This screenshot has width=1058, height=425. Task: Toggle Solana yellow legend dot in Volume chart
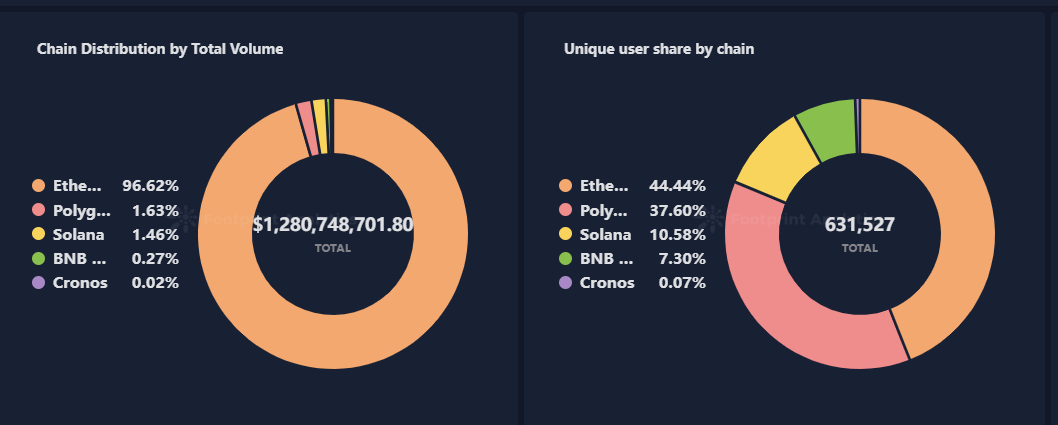tap(38, 234)
